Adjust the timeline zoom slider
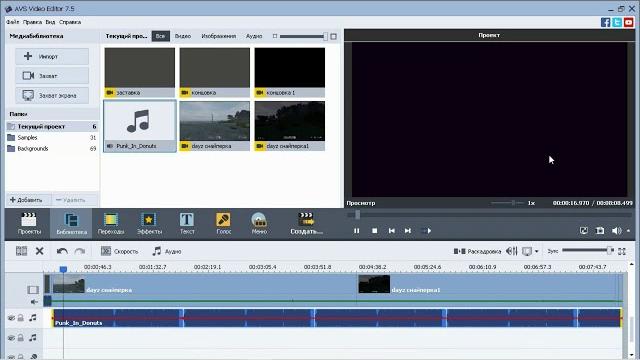The image size is (640, 360). coord(588,250)
